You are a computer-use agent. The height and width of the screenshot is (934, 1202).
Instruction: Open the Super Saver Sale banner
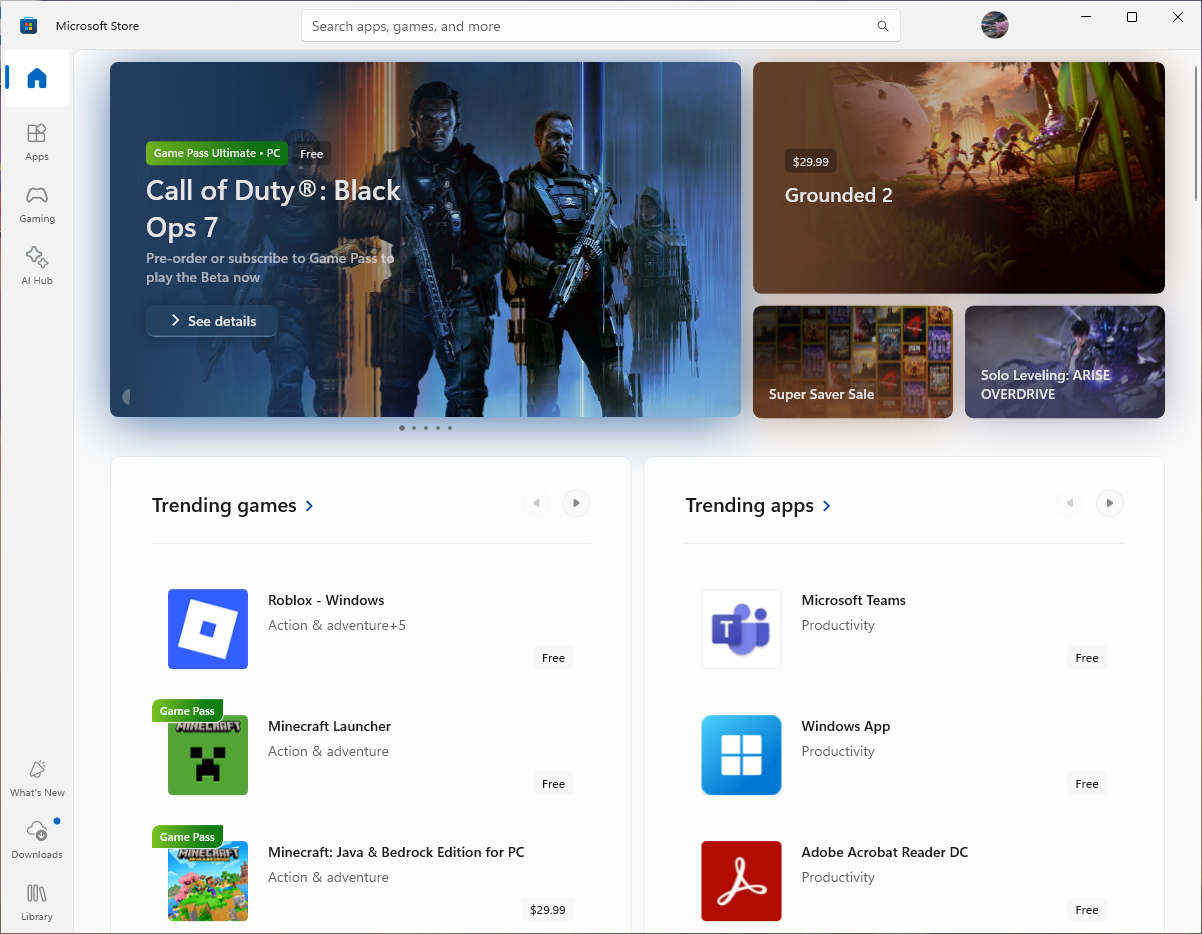[x=852, y=361]
